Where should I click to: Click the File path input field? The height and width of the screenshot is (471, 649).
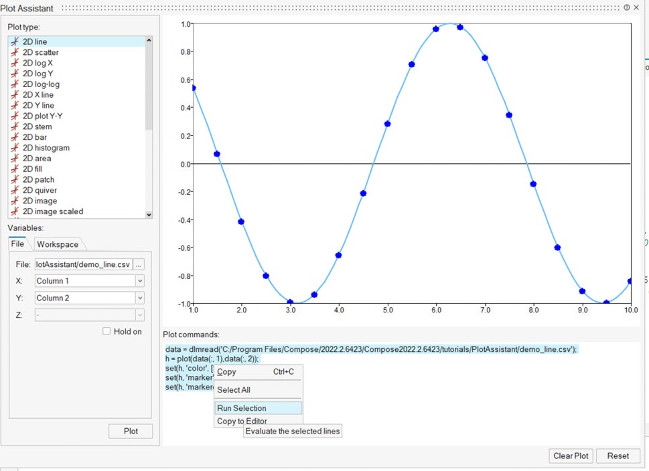coord(82,264)
